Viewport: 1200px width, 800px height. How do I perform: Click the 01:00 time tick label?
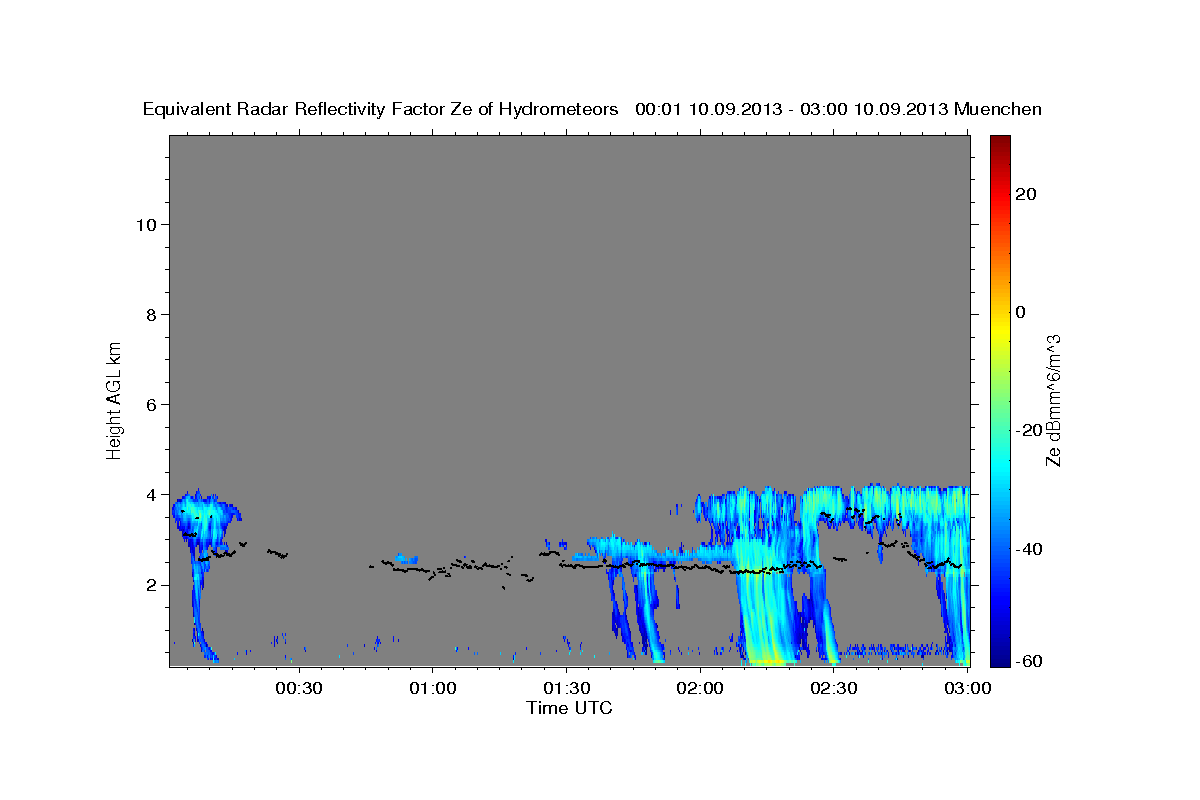(x=433, y=689)
